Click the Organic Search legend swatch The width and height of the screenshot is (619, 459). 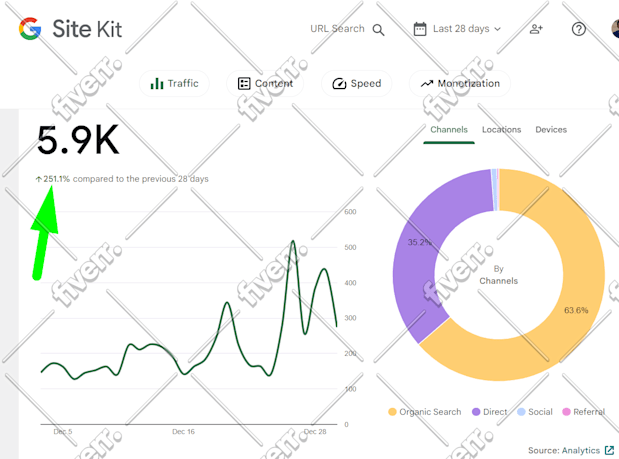[392, 412]
